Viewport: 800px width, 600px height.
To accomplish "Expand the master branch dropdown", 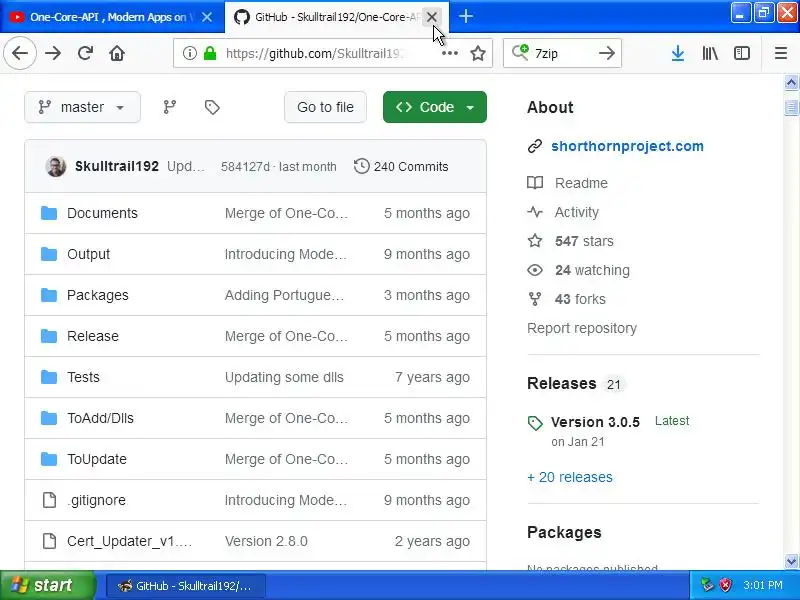I will [82, 107].
